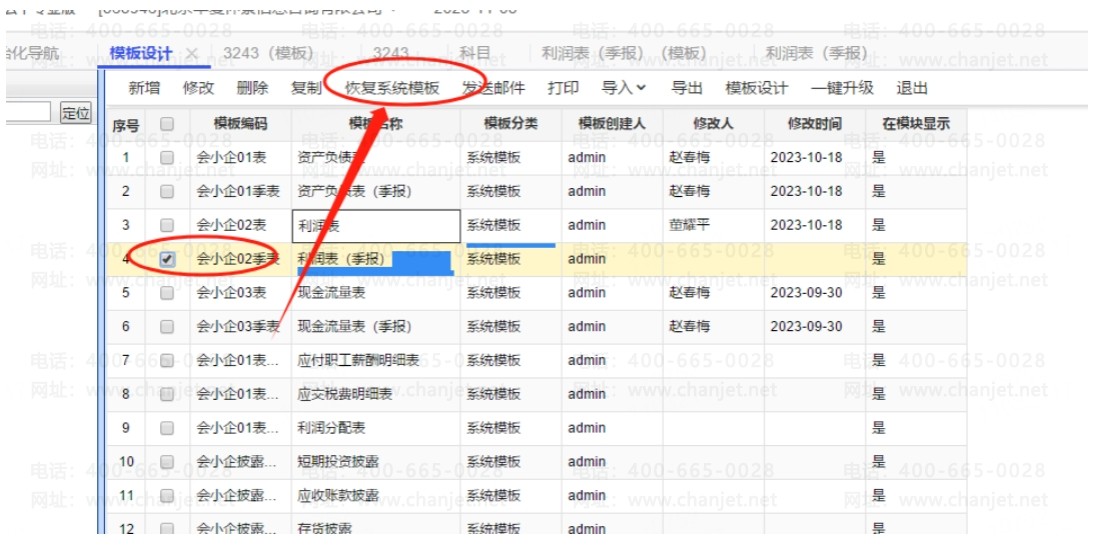This screenshot has height=545, width=1102.
Task: Click 修改 in the toolbar
Action: coord(198,88)
